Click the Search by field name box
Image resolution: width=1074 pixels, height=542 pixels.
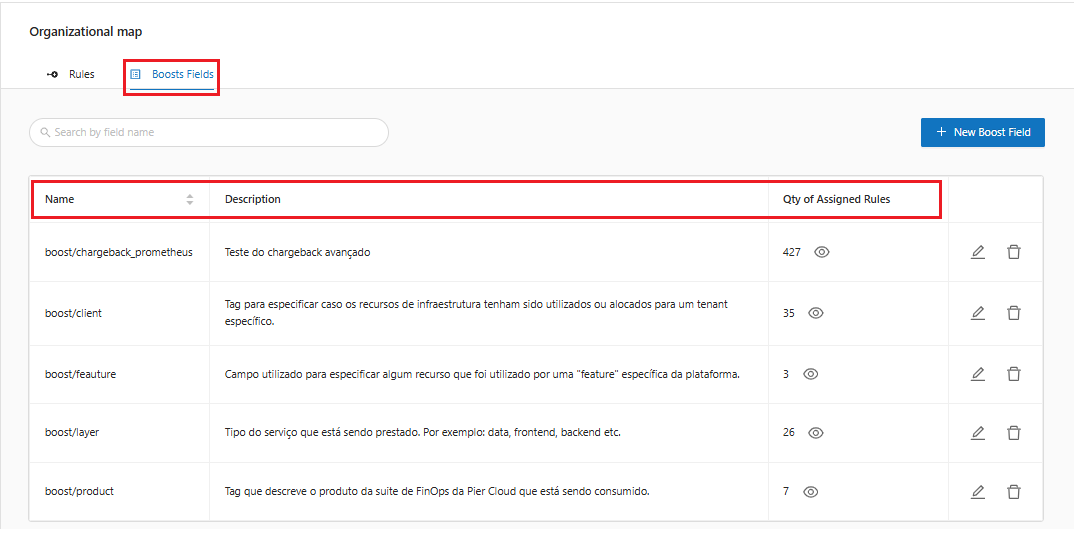[x=209, y=132]
